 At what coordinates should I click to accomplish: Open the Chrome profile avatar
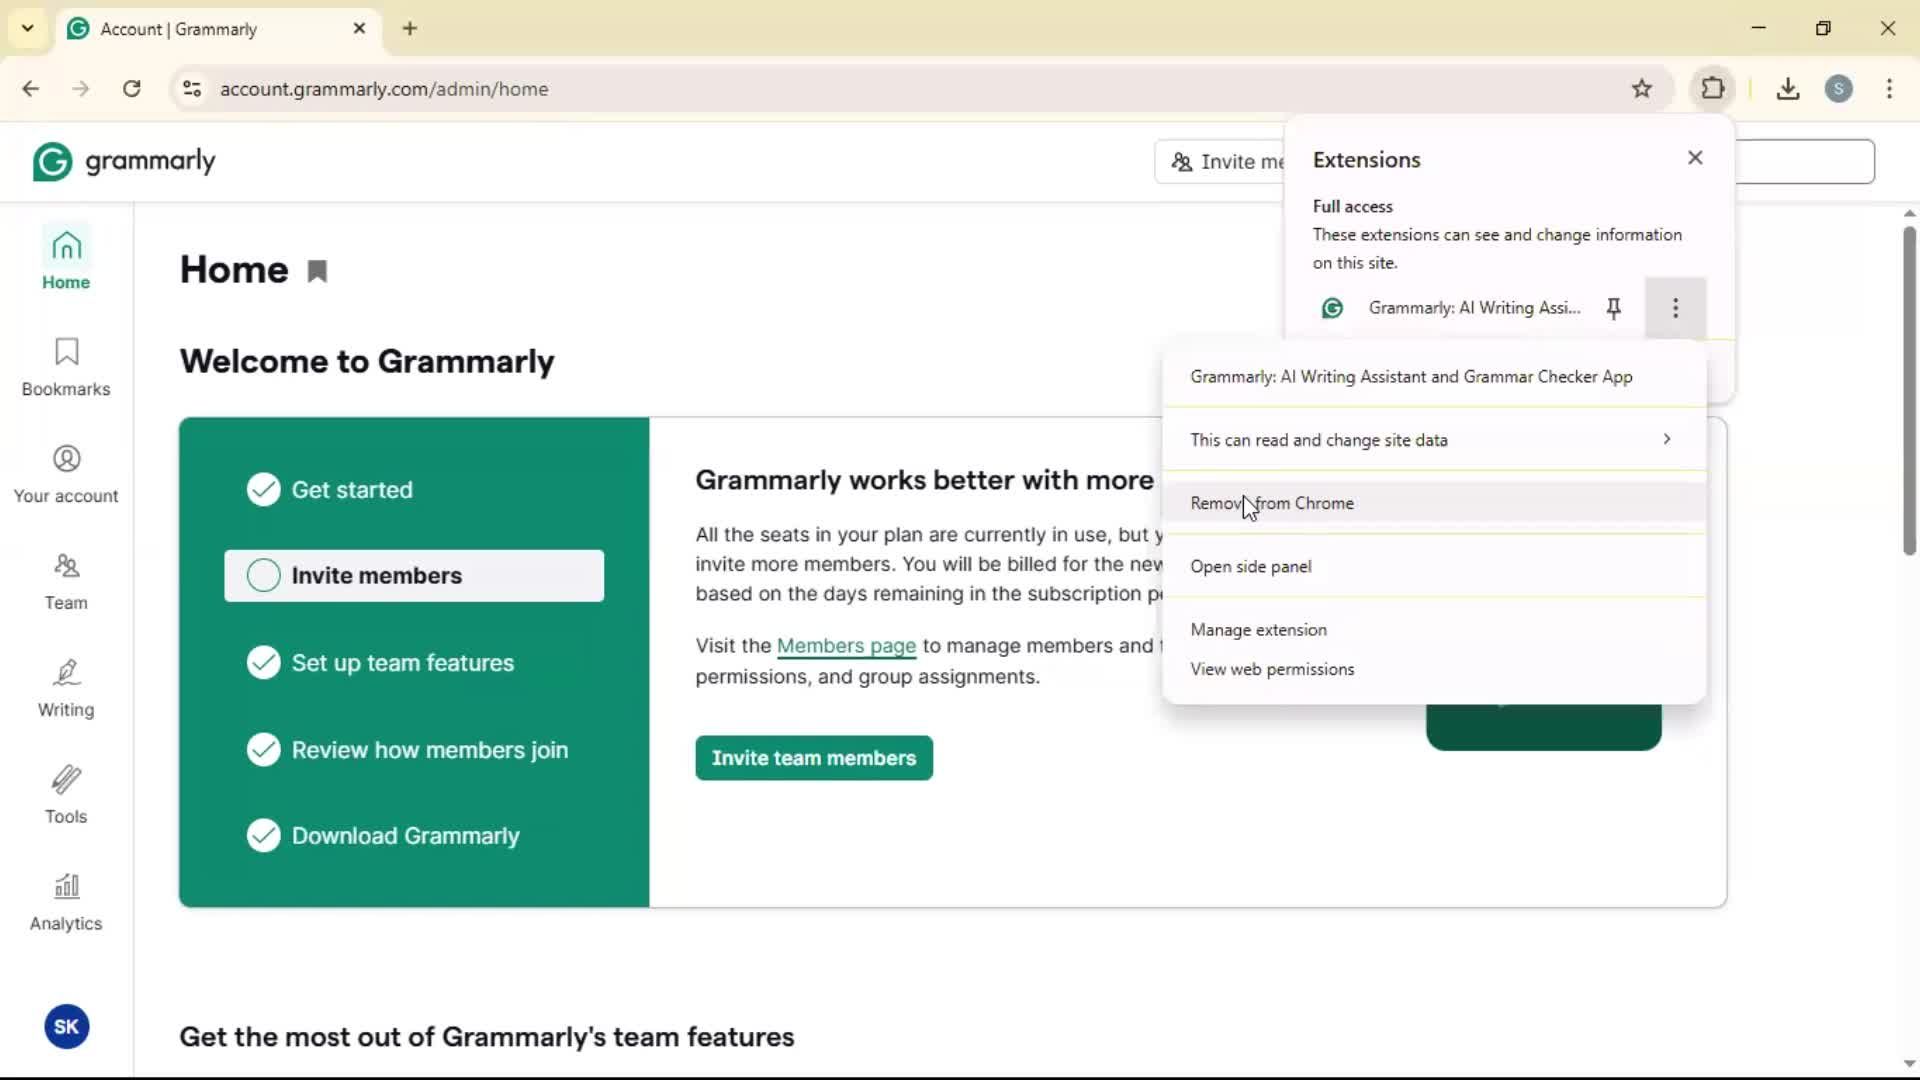coord(1839,89)
